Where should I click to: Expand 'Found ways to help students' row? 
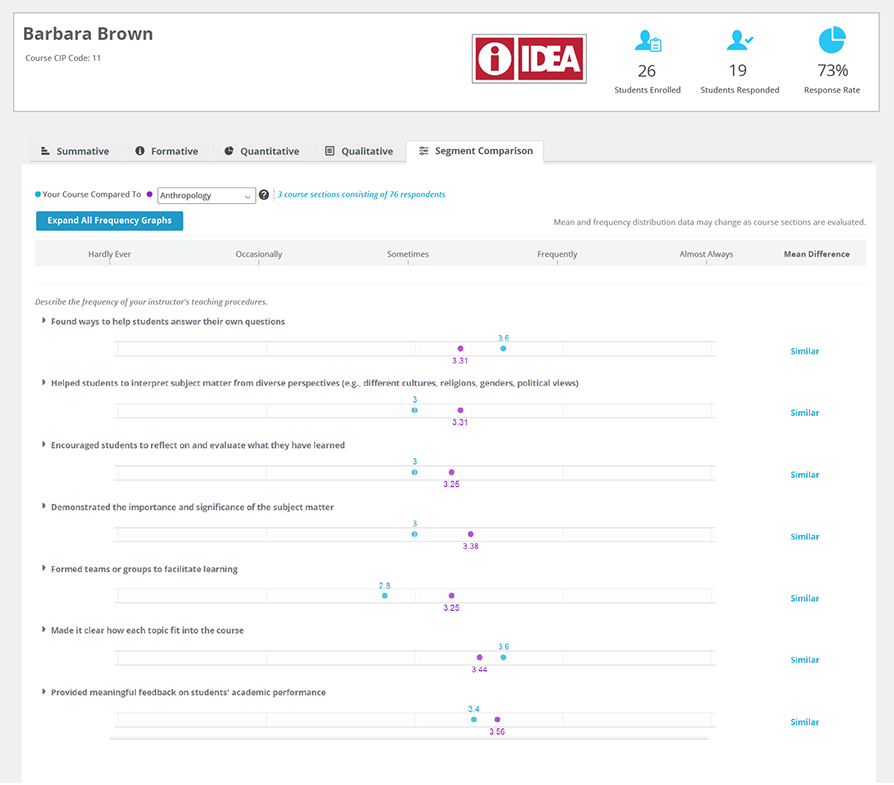click(44, 321)
